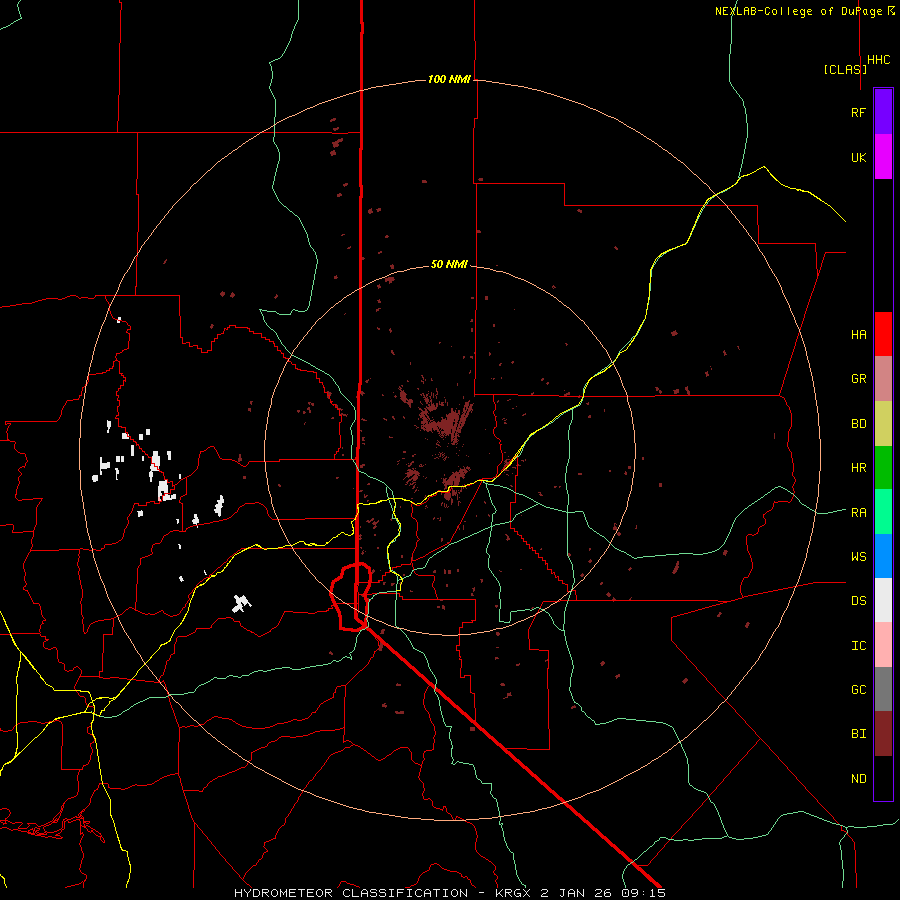Click the RF purple legend swatch
This screenshot has width=900, height=900.
883,112
